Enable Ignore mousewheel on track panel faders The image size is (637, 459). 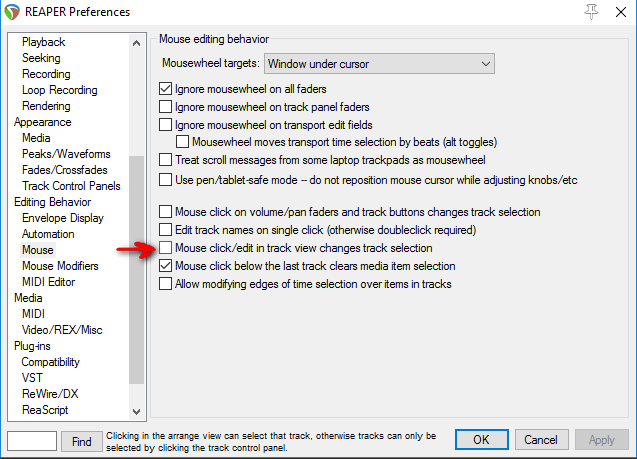pyautogui.click(x=165, y=107)
